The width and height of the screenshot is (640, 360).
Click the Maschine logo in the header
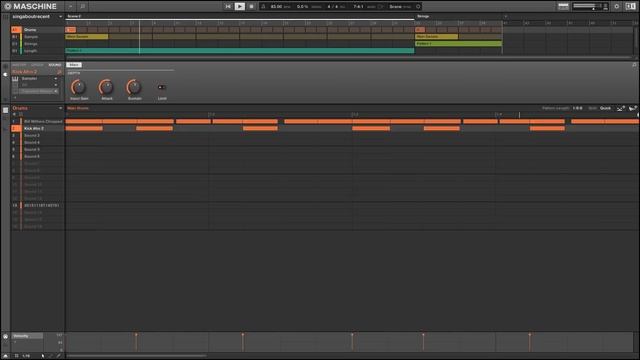[x=31, y=6]
